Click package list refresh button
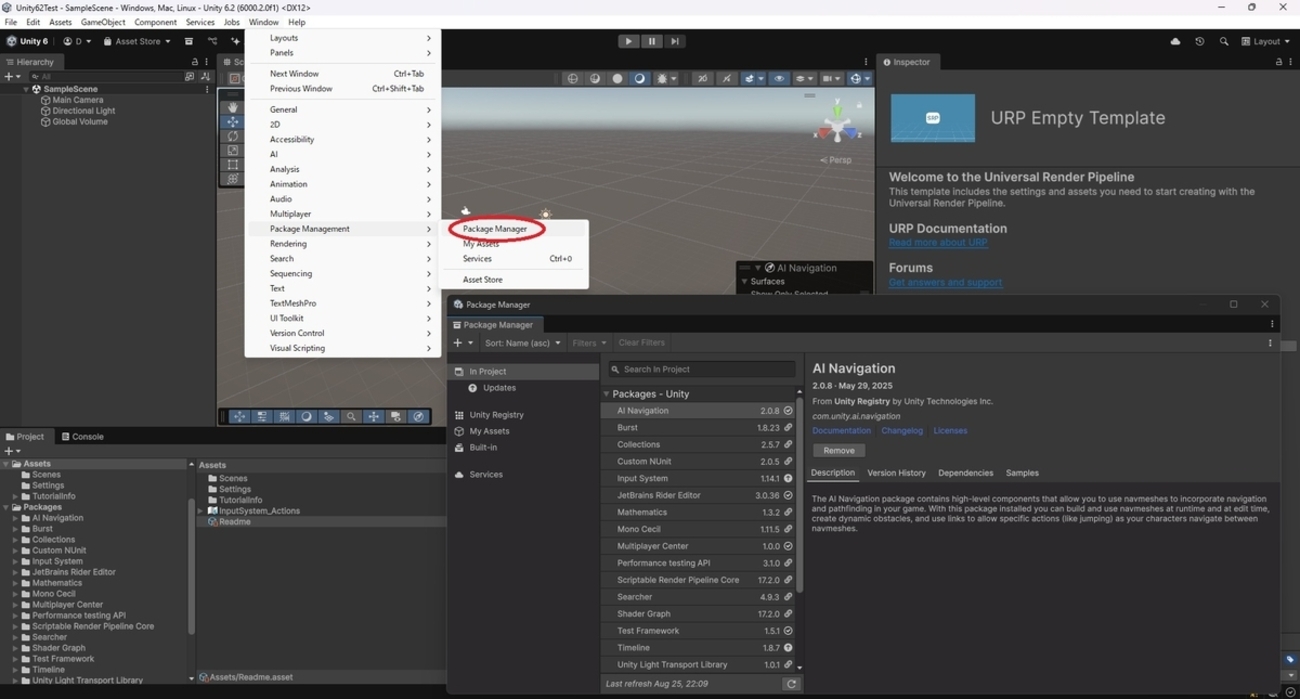The width and height of the screenshot is (1300, 699). pyautogui.click(x=791, y=684)
